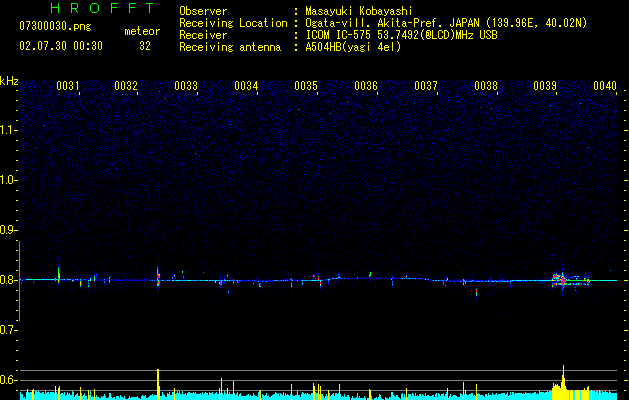Screen dimensions: 629x400
Task: Click time marker 0035
Action: tap(306, 86)
